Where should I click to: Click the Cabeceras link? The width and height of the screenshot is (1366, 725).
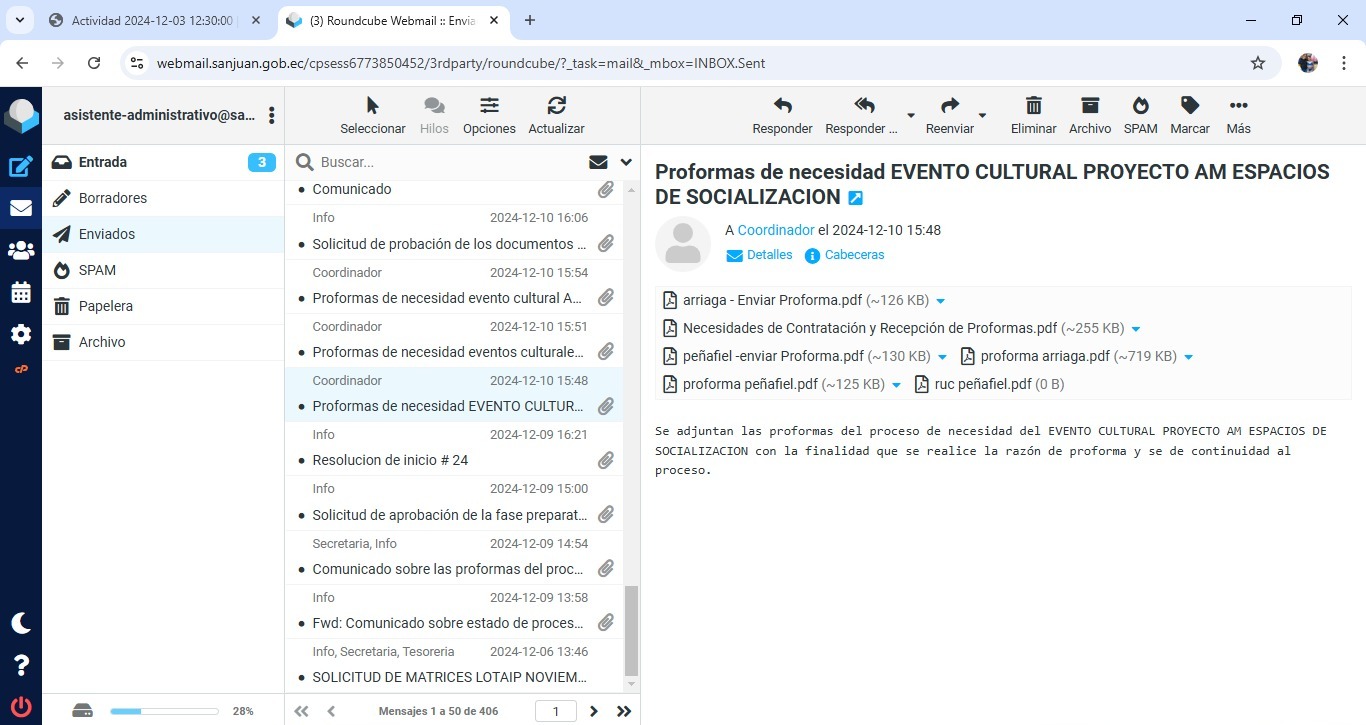pos(854,255)
